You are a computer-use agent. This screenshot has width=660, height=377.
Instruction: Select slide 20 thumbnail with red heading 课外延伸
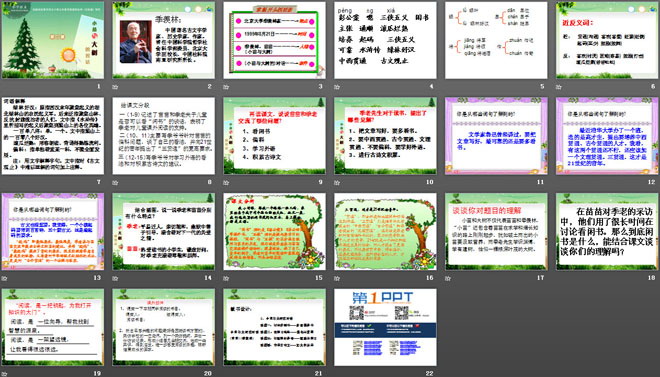click(163, 327)
